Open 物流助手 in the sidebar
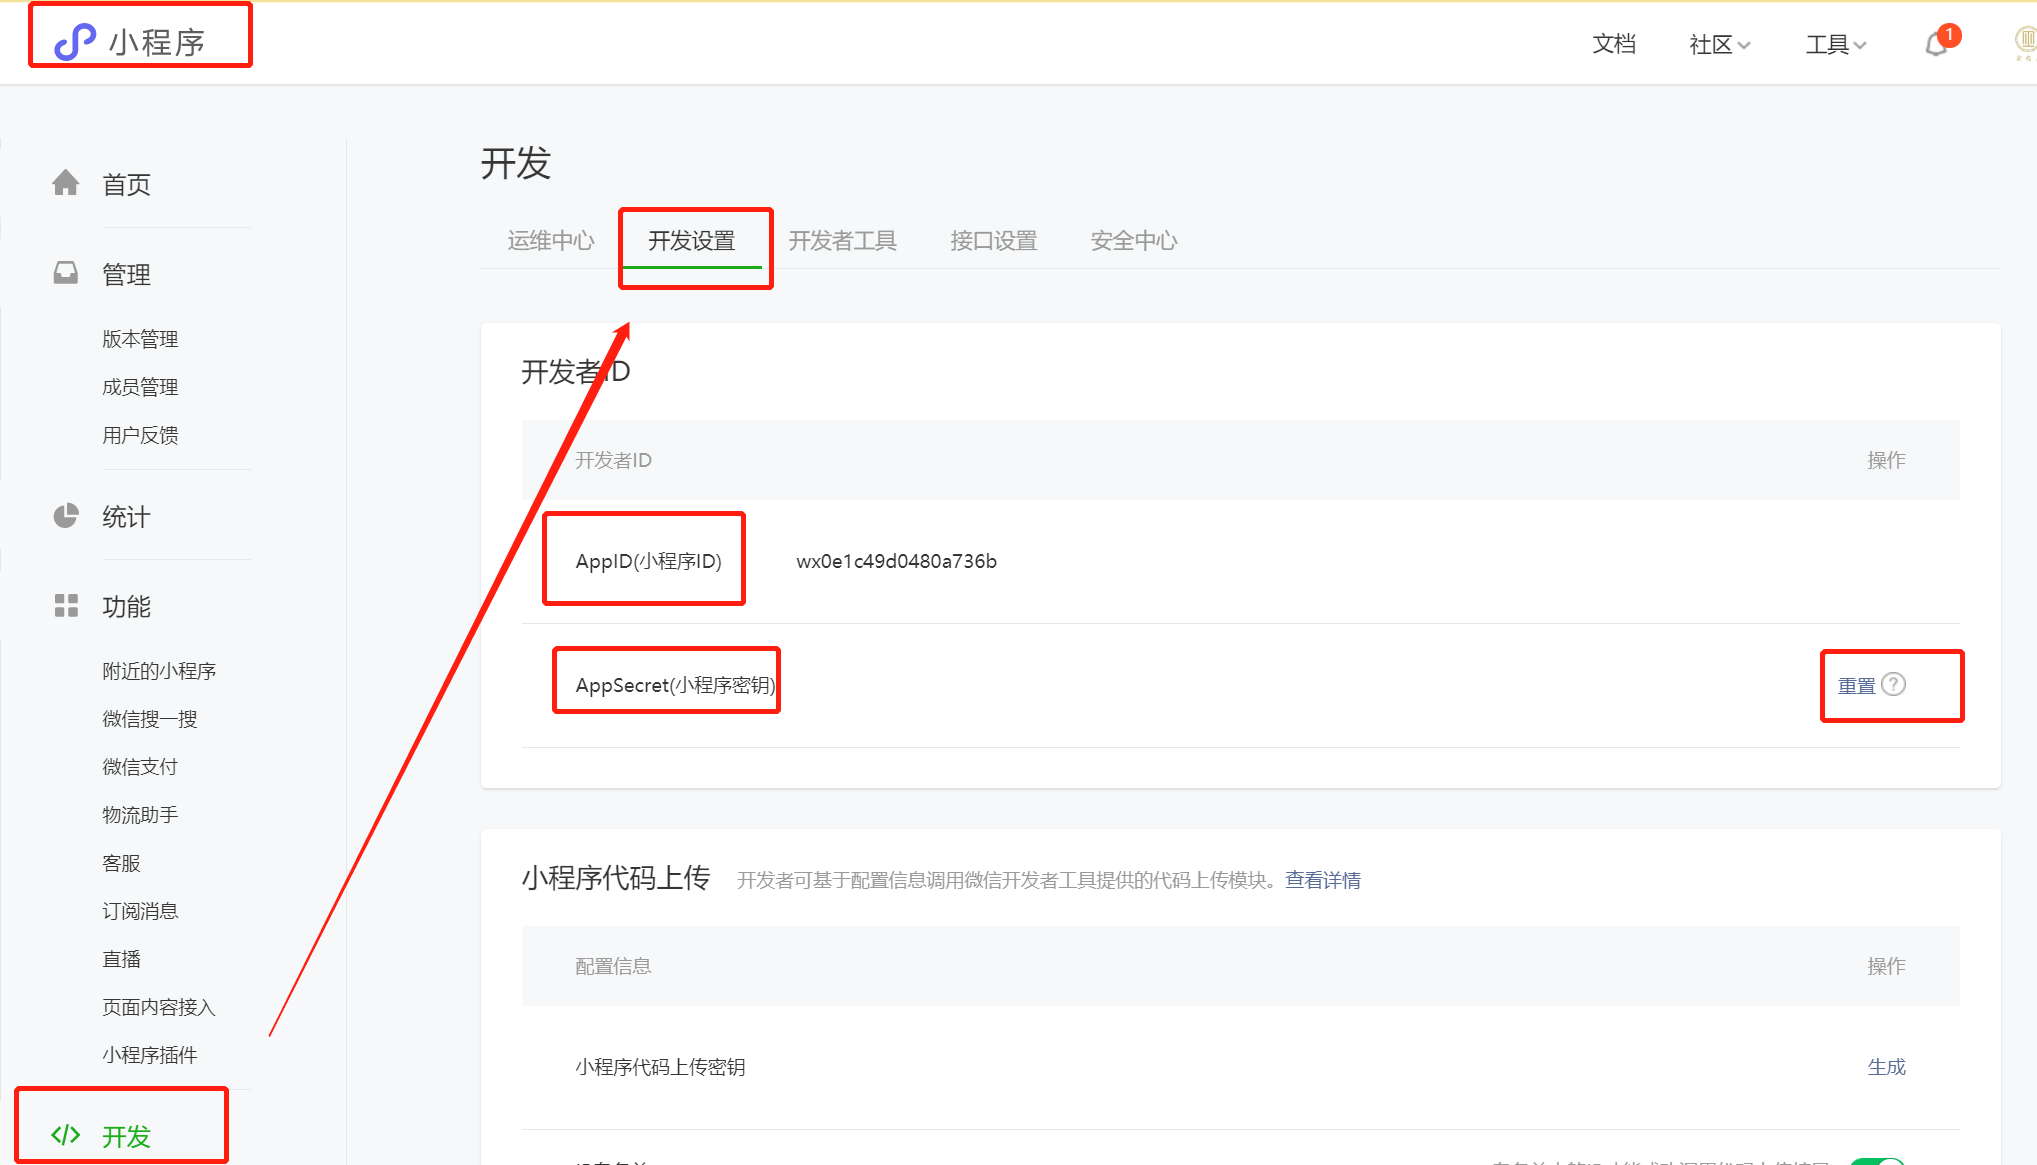This screenshot has width=2037, height=1165. 140,815
